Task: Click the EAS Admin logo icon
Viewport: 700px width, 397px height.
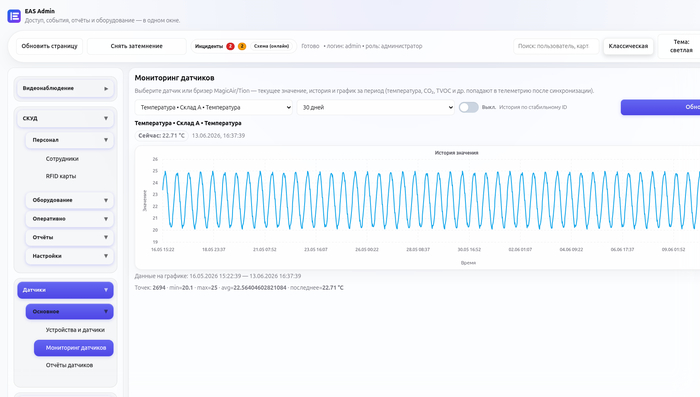Action: (14, 16)
